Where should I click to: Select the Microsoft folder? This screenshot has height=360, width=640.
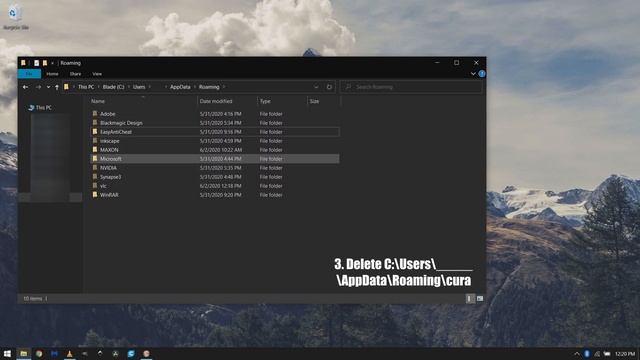click(214, 159)
